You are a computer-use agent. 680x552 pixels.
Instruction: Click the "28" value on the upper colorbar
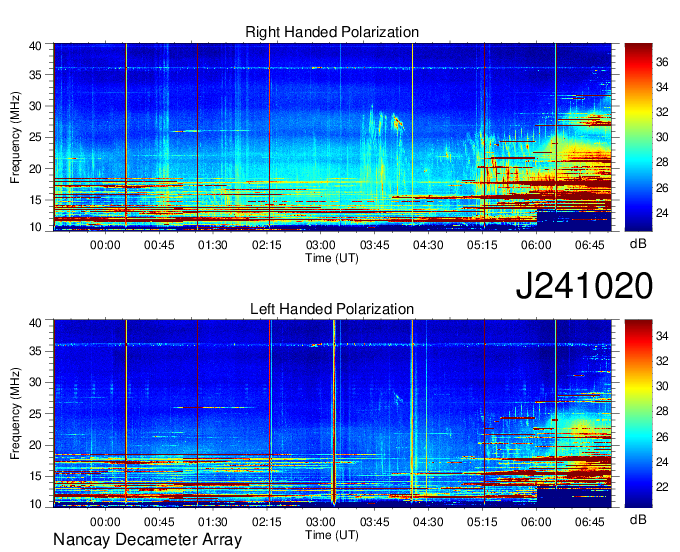click(662, 163)
